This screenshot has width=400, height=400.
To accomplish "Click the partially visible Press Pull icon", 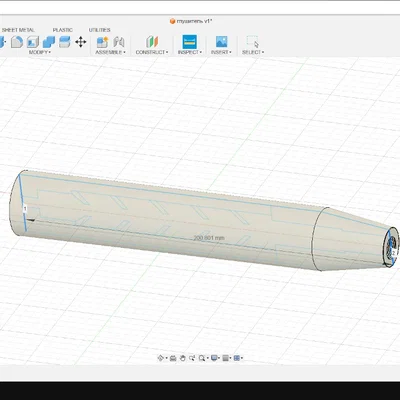I will 3,42.
